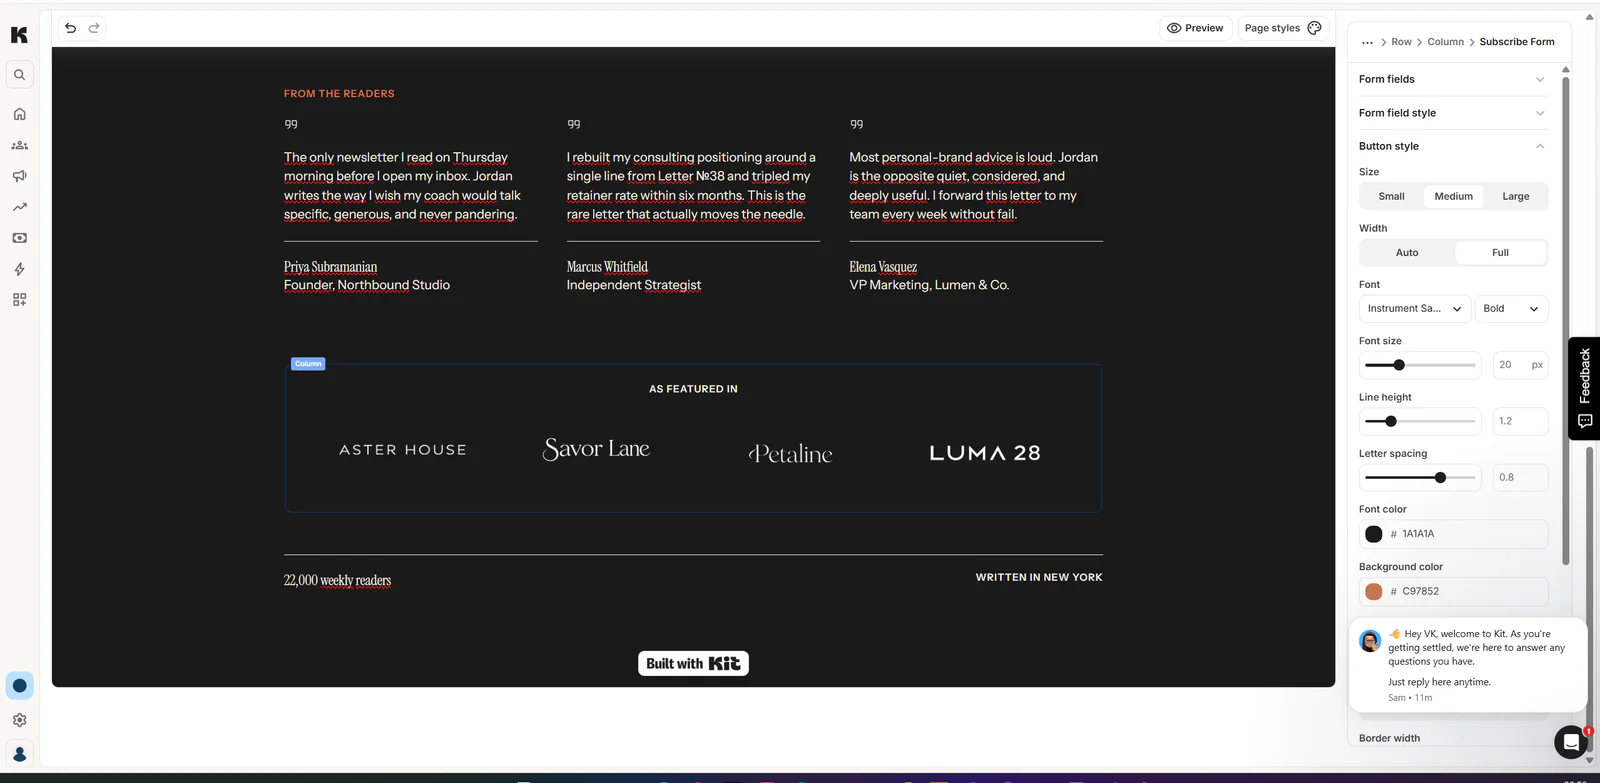Click the Kit logo in the sidebar
Image resolution: width=1600 pixels, height=783 pixels.
(x=19, y=35)
